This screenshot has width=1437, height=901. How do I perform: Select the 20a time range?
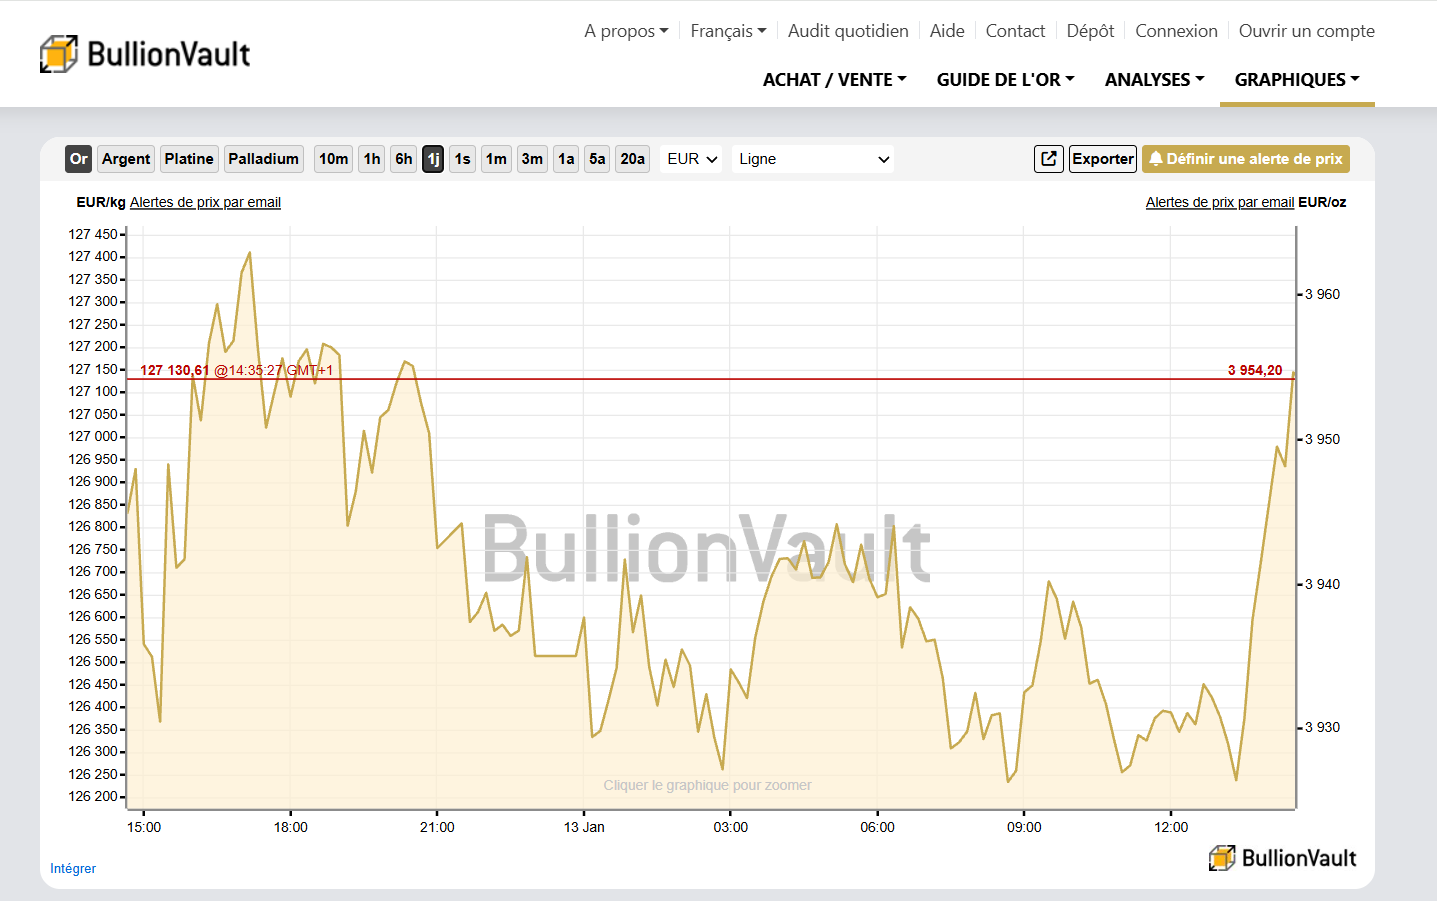coord(632,159)
